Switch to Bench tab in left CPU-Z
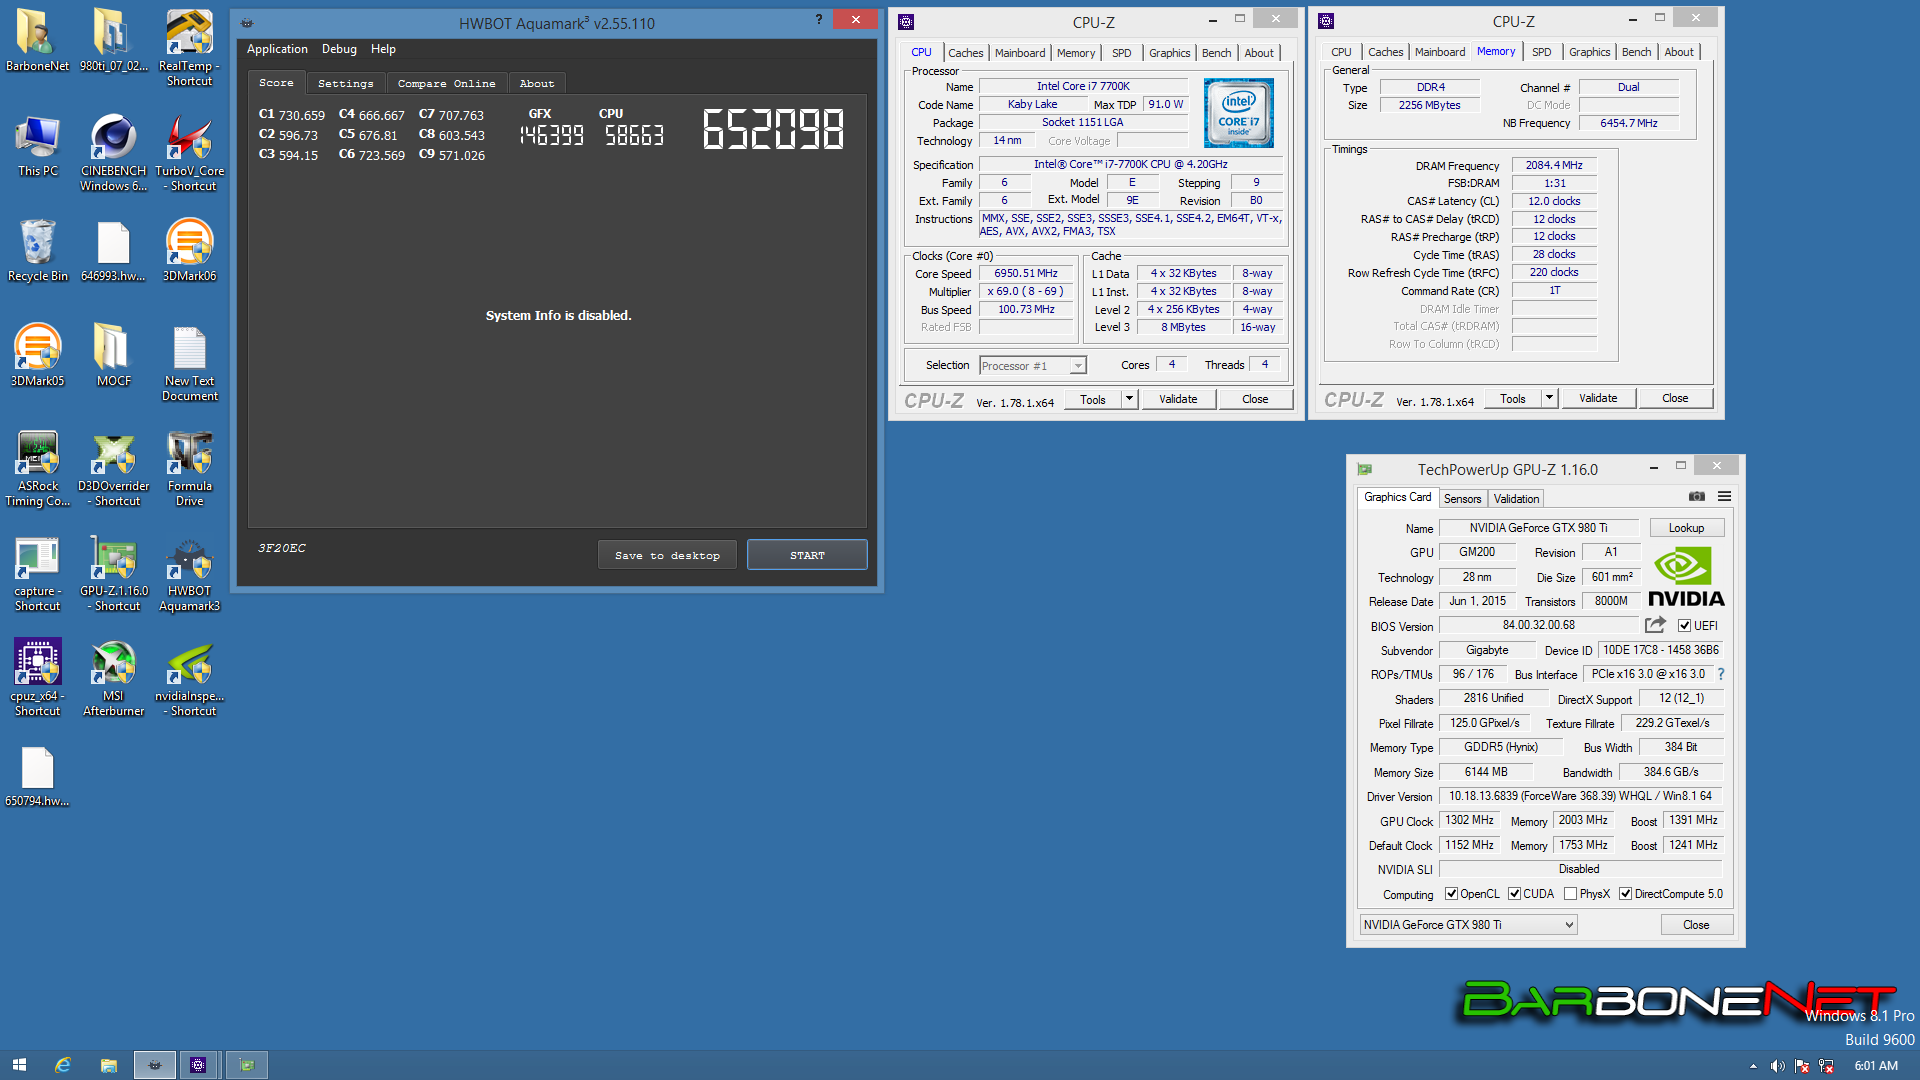 1216,53
